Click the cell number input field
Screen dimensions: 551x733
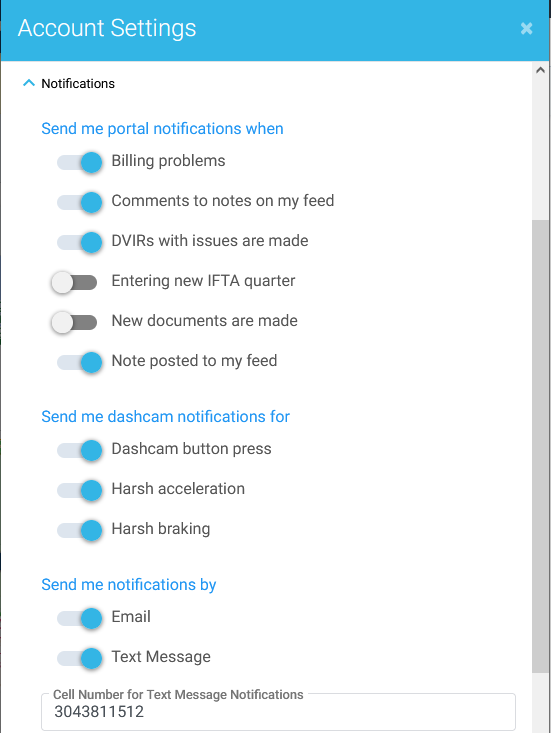(x=279, y=711)
